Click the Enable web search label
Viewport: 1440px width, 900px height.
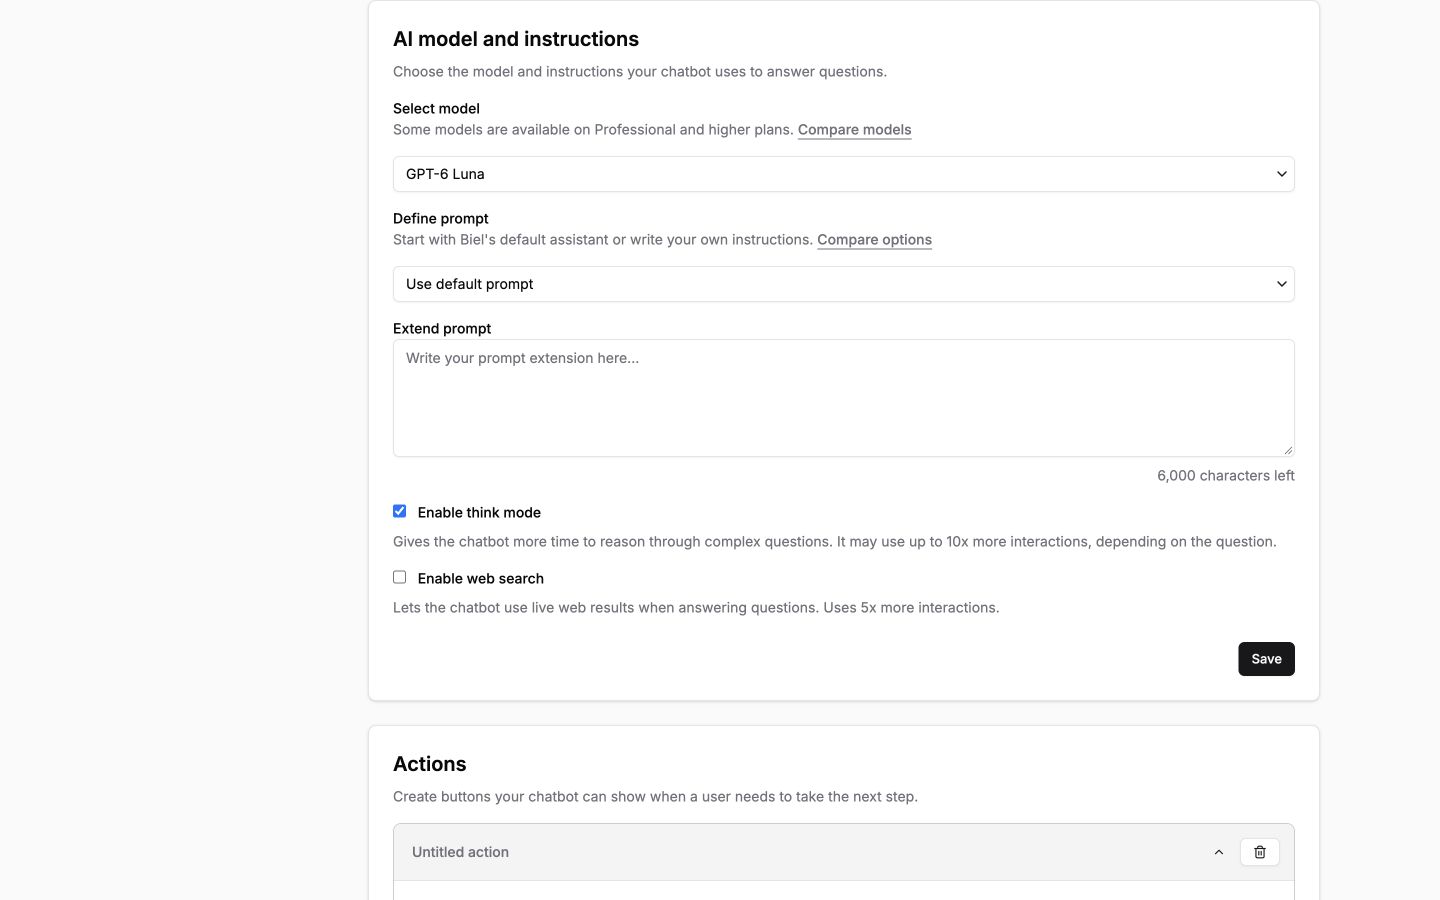click(481, 578)
